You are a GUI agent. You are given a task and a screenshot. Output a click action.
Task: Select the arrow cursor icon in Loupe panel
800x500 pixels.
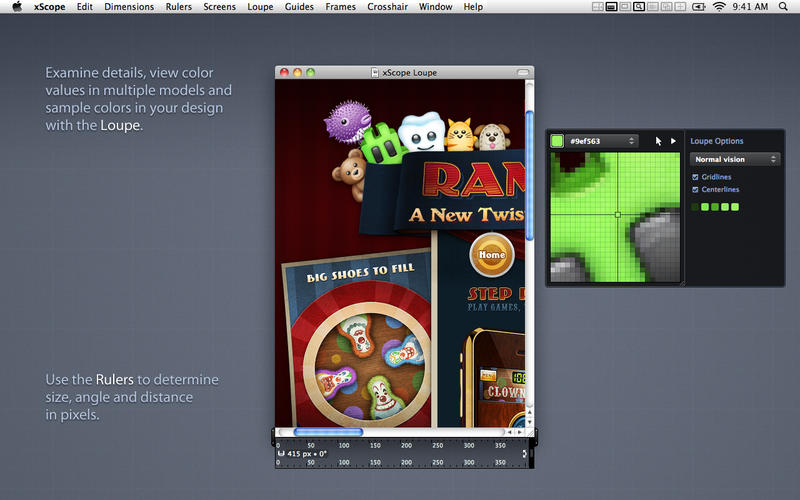pos(658,141)
